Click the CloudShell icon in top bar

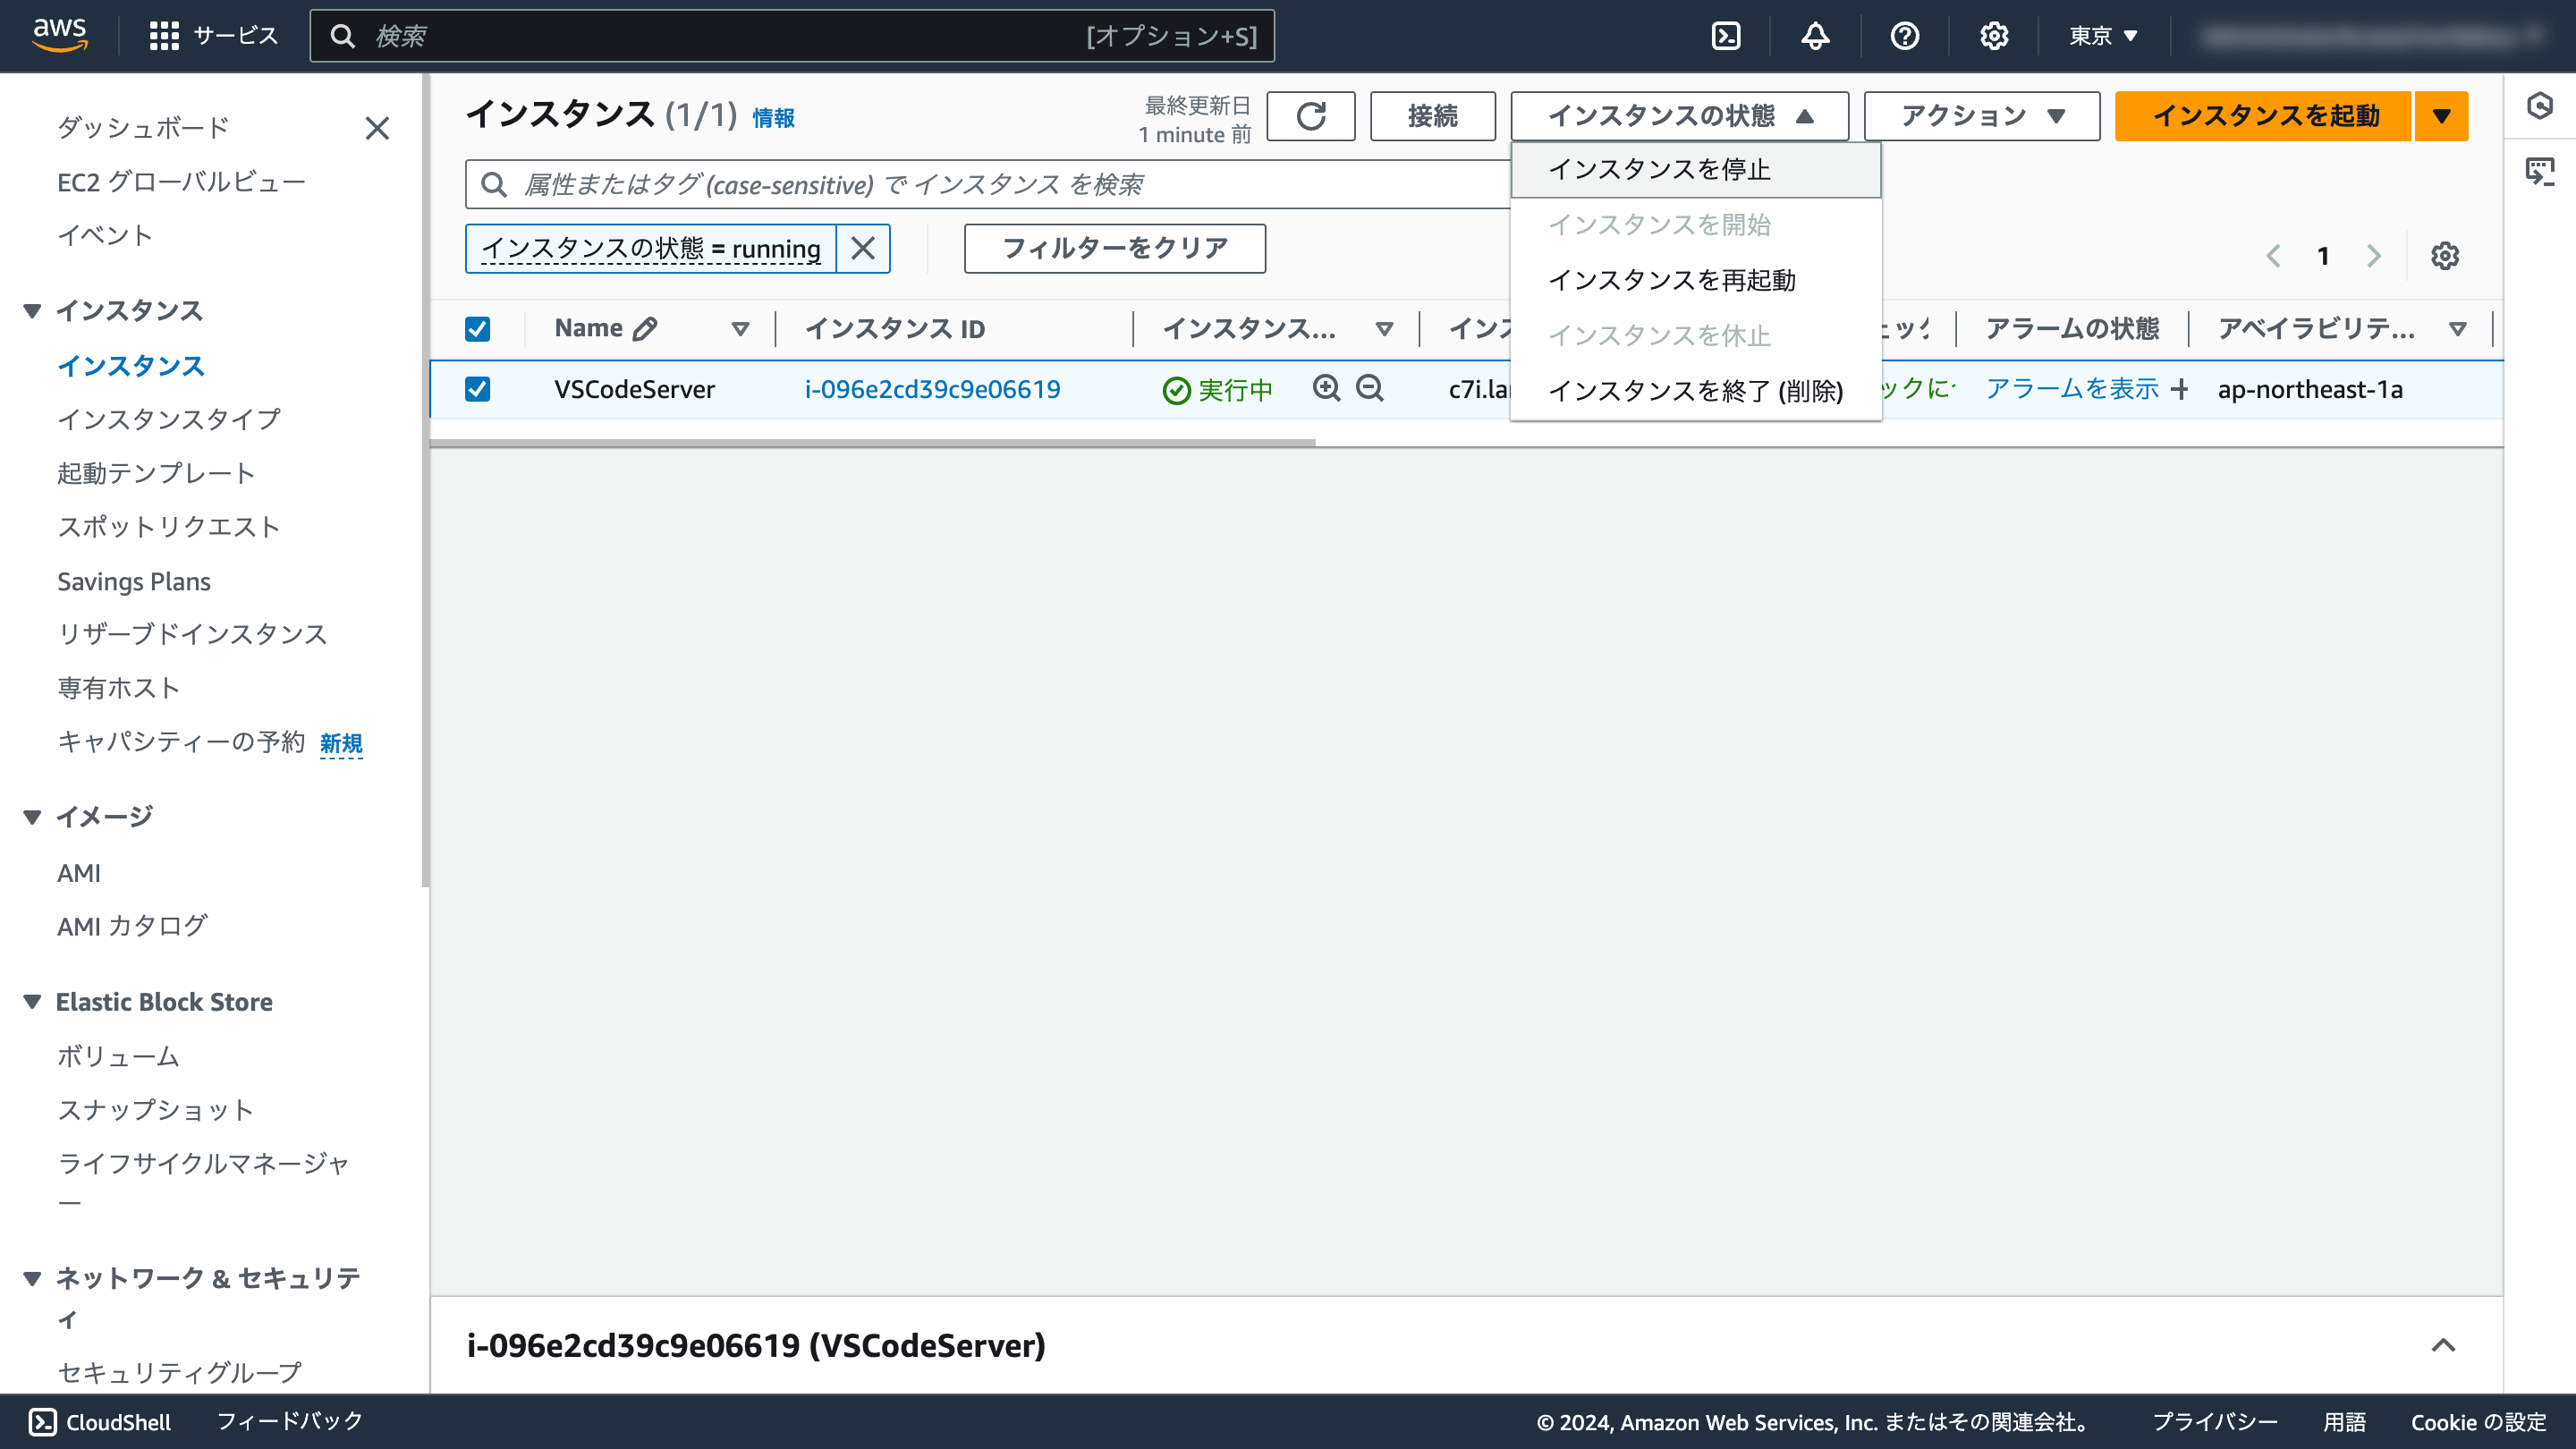pos(1726,36)
